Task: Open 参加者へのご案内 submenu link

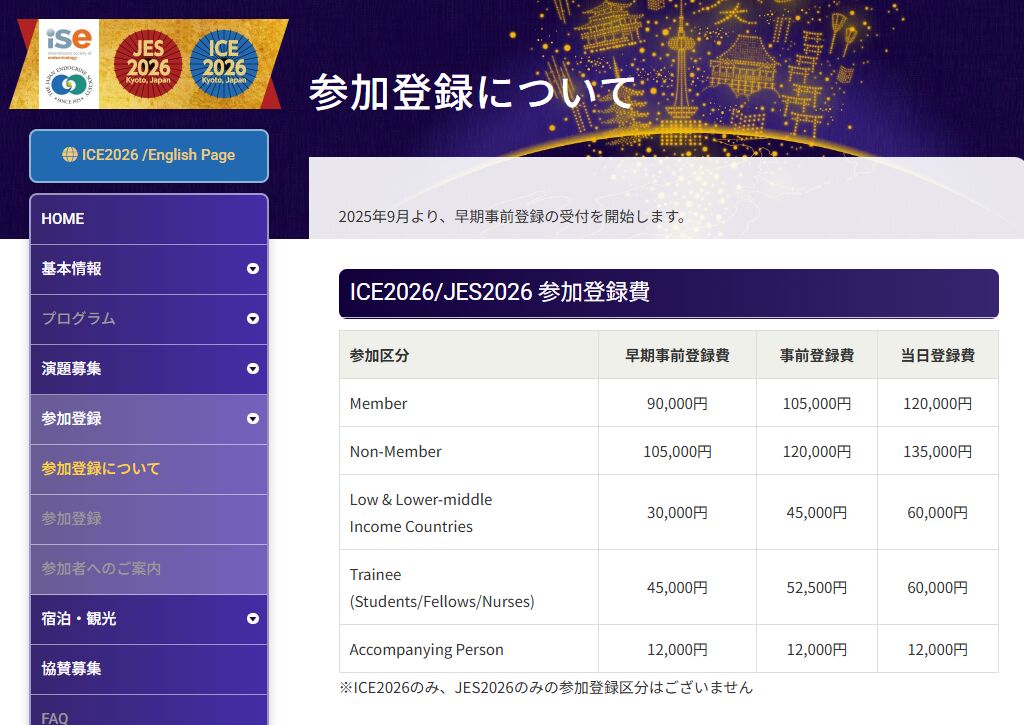Action: 101,569
